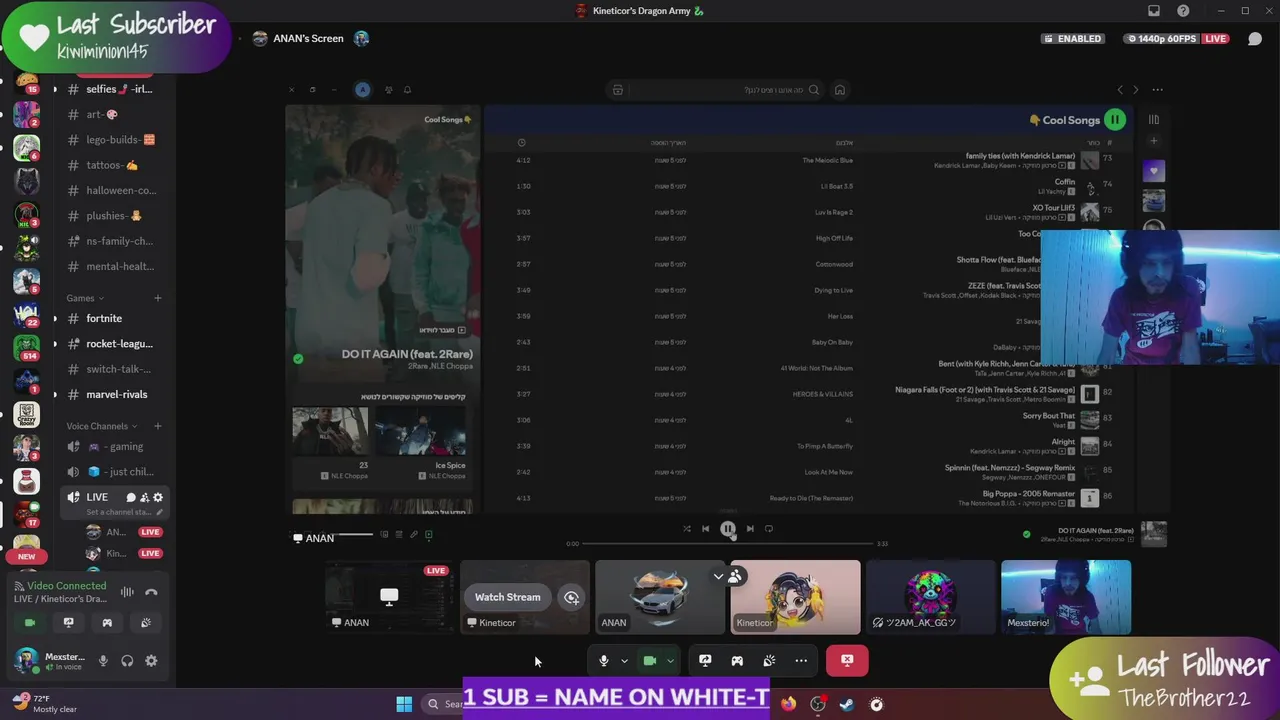Open the chat thread icon at top right
The width and height of the screenshot is (1280, 720).
pyautogui.click(x=1254, y=39)
